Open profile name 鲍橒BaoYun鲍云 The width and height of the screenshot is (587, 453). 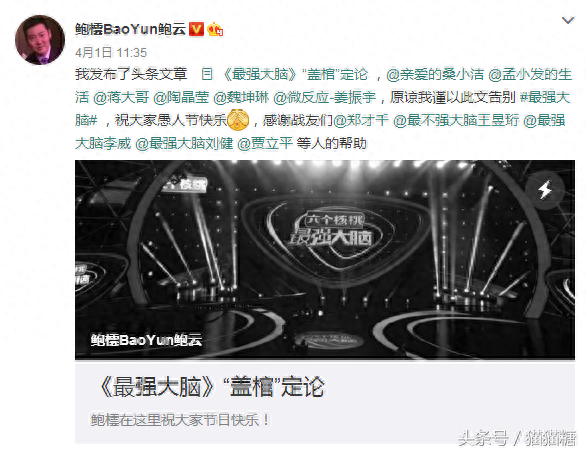[x=130, y=29]
